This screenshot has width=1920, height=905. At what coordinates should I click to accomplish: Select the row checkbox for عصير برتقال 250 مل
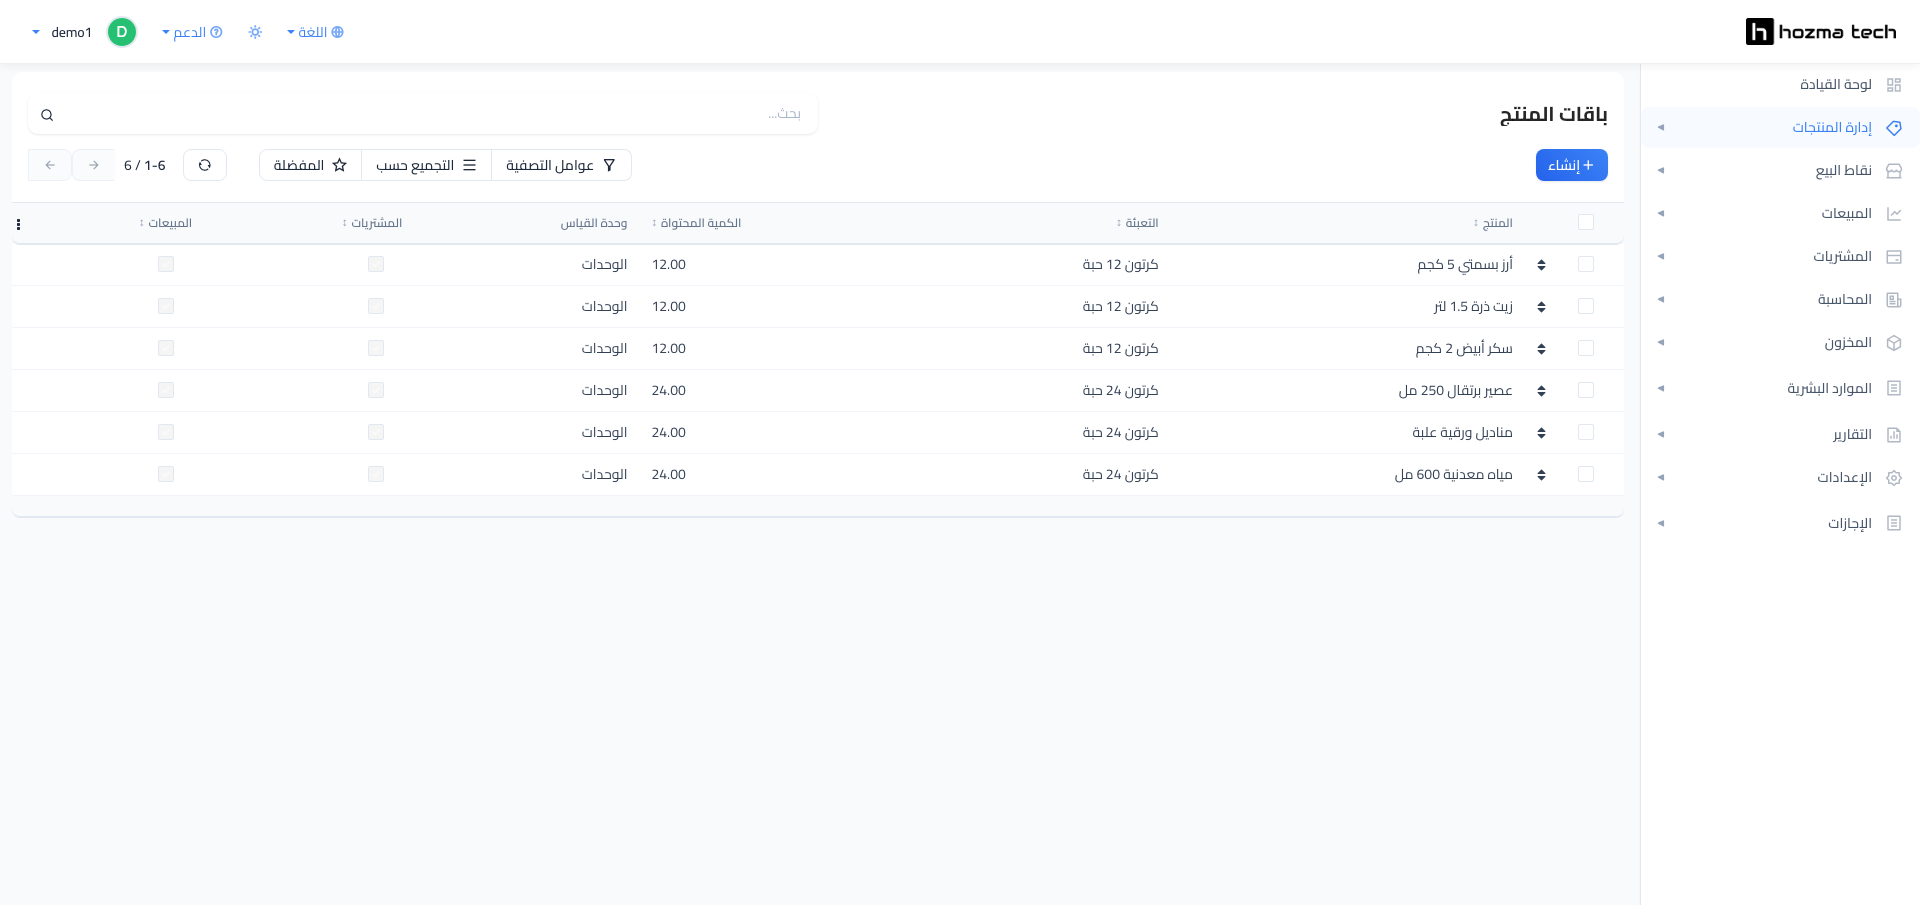click(1586, 390)
